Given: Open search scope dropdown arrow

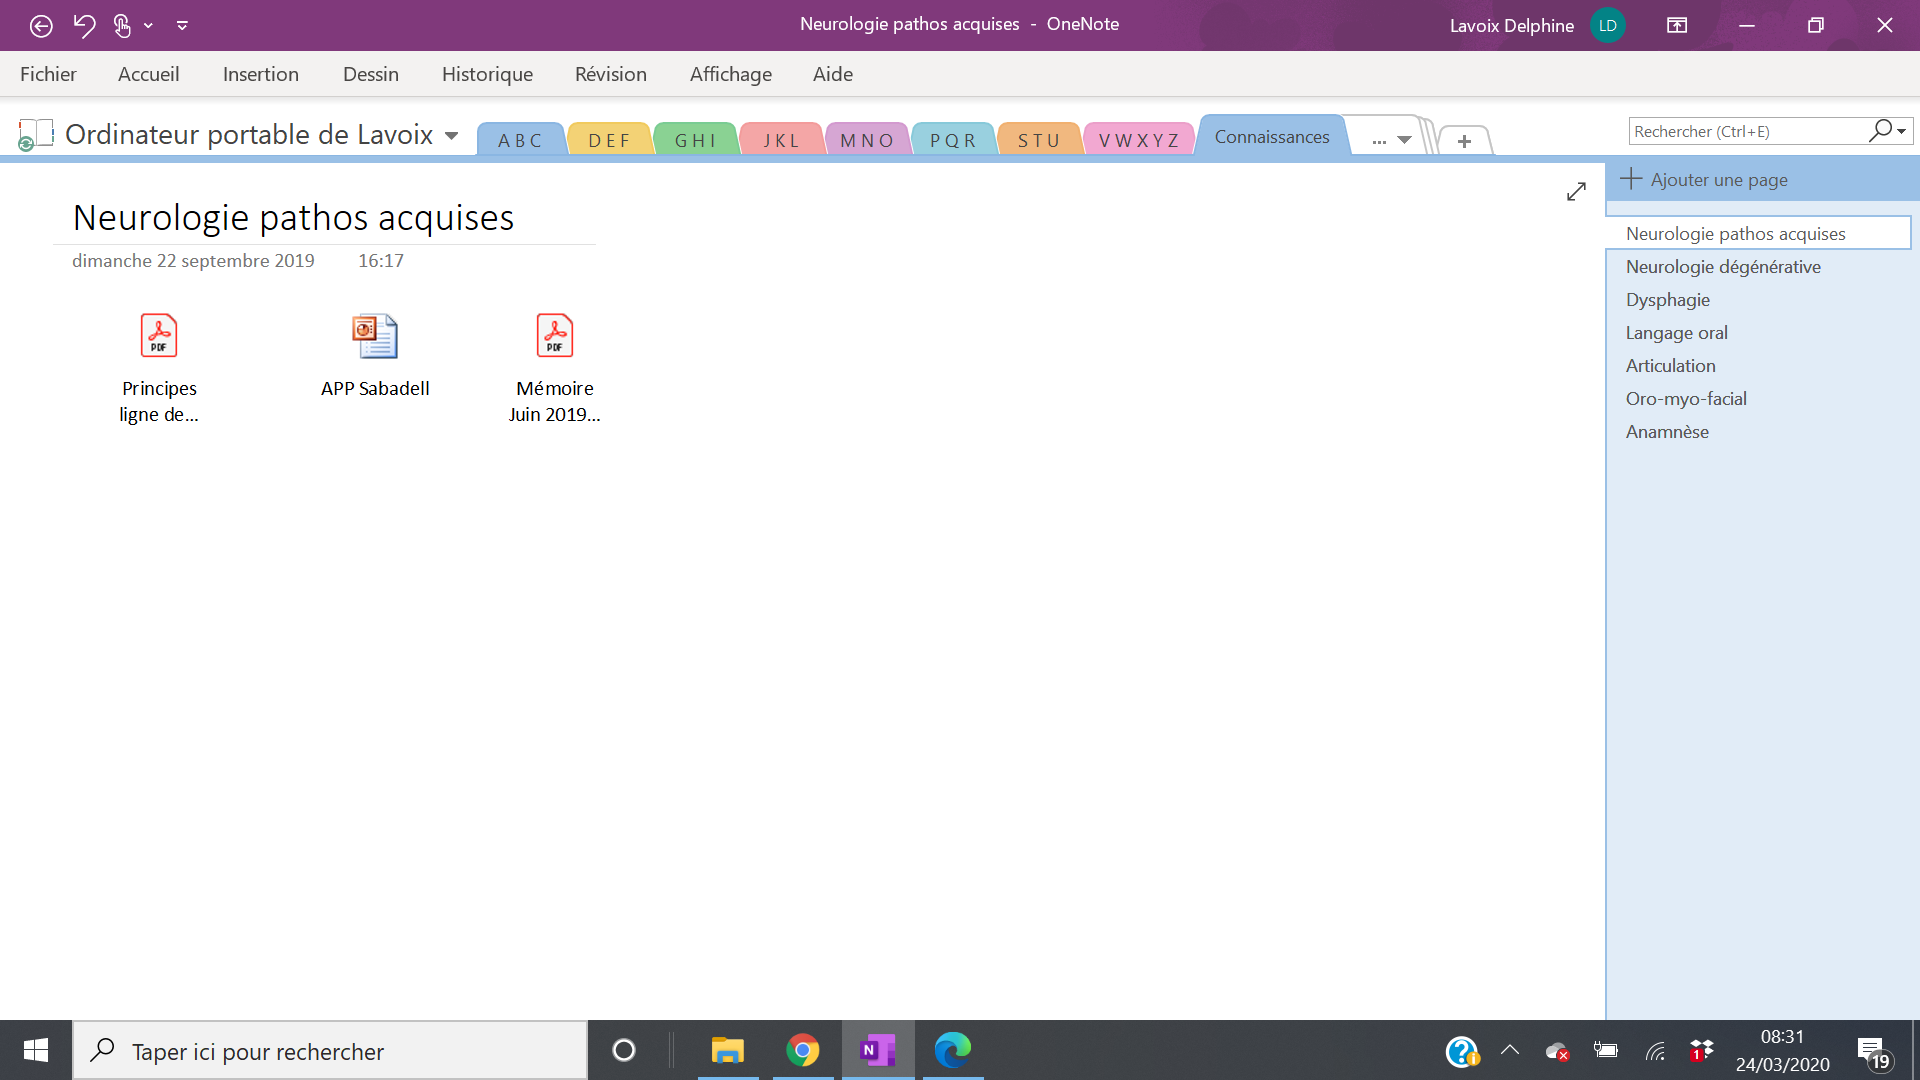Looking at the screenshot, I should (x=1902, y=131).
